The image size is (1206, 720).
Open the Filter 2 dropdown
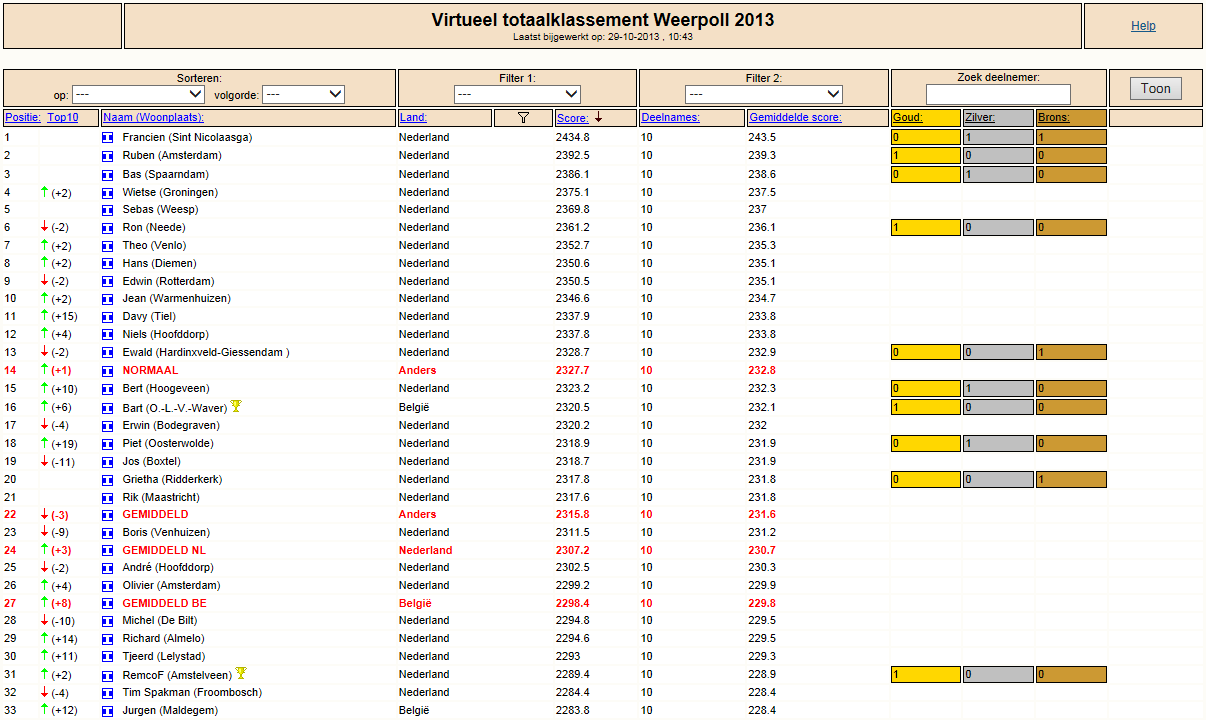(x=764, y=95)
